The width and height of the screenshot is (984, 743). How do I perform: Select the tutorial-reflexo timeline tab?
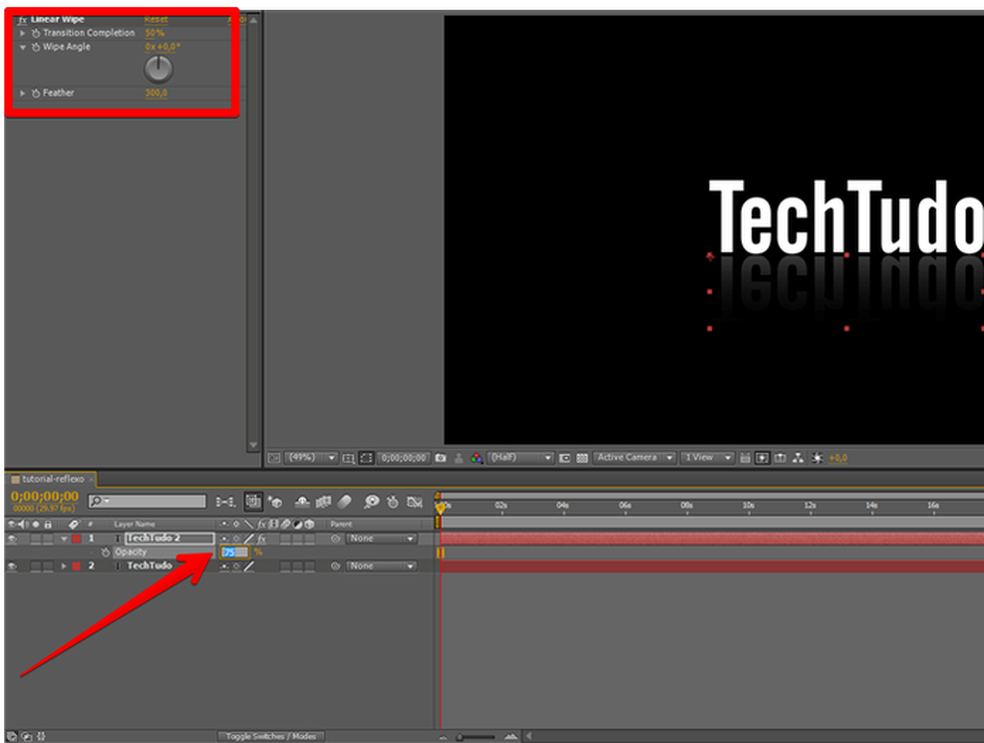(x=53, y=479)
